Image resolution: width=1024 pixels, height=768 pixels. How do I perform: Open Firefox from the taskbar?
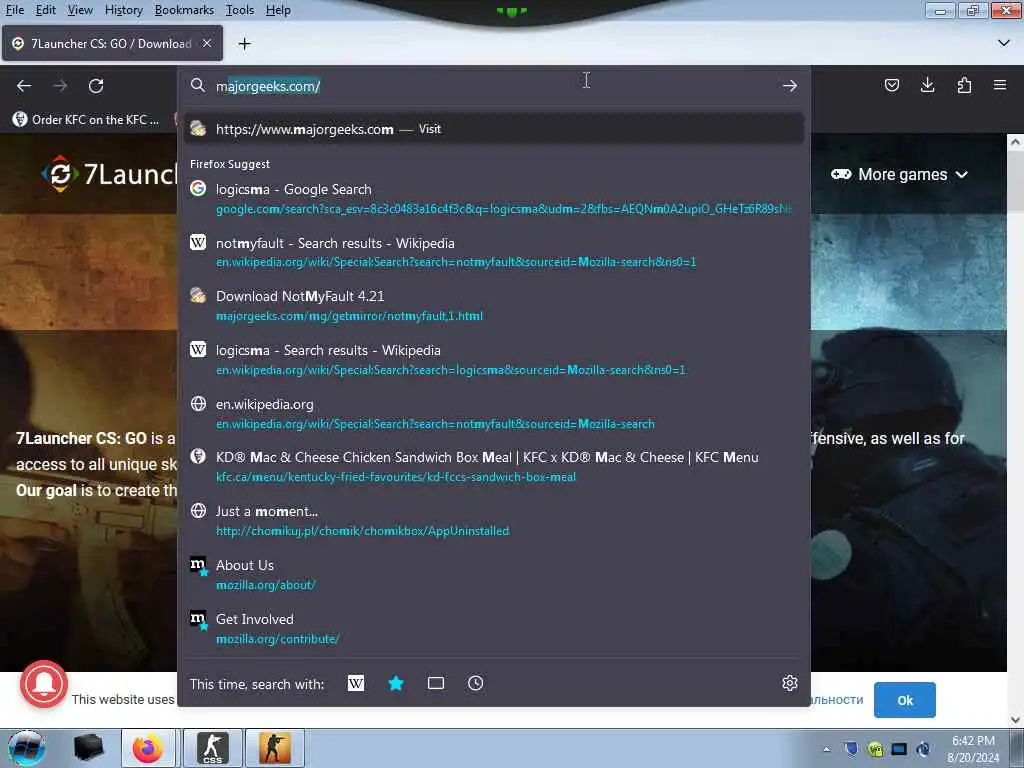(148, 748)
